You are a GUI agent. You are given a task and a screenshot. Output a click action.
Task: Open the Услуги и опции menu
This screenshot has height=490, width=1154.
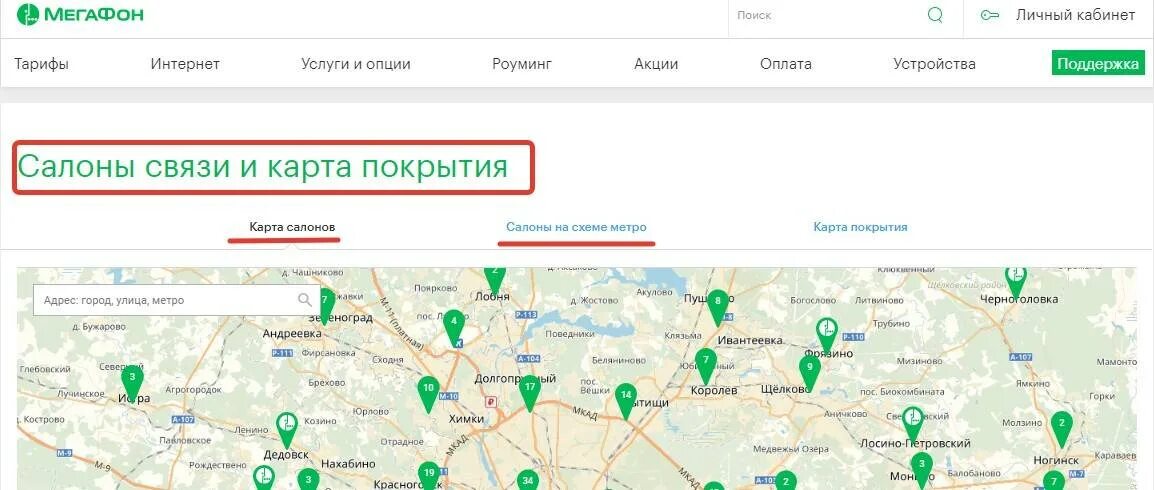(356, 64)
